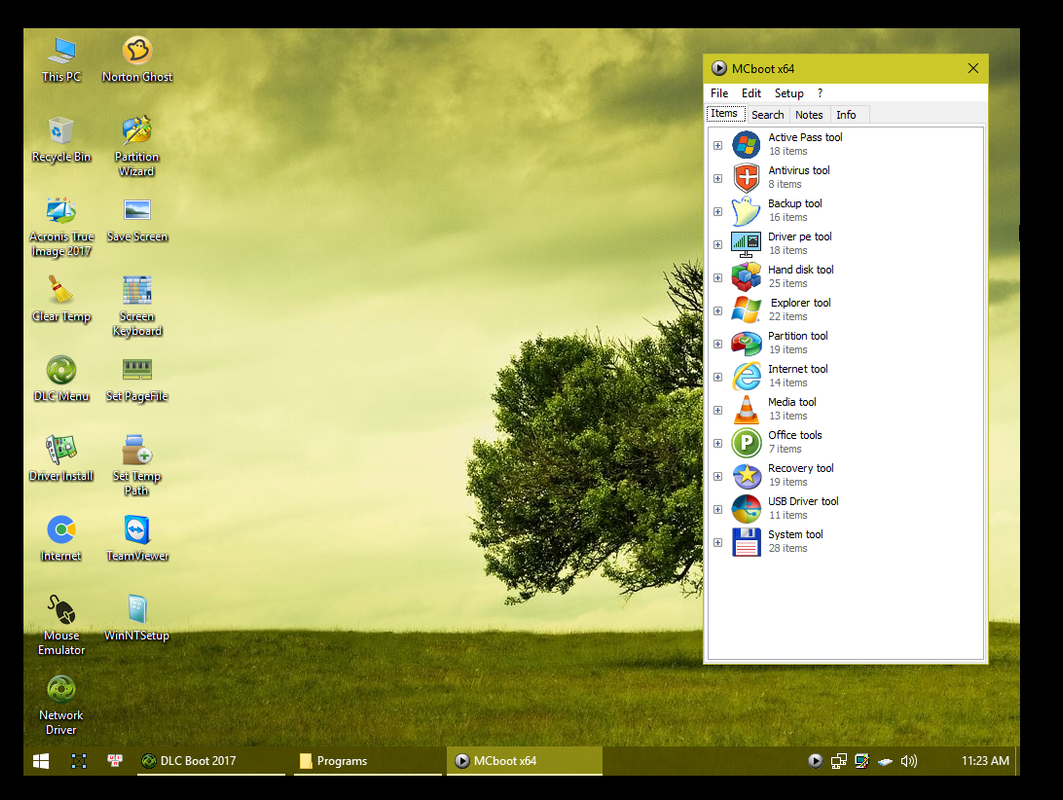This screenshot has width=1063, height=800.
Task: Click the fullscreen frame taskbar icon
Action: pyautogui.click(x=79, y=761)
